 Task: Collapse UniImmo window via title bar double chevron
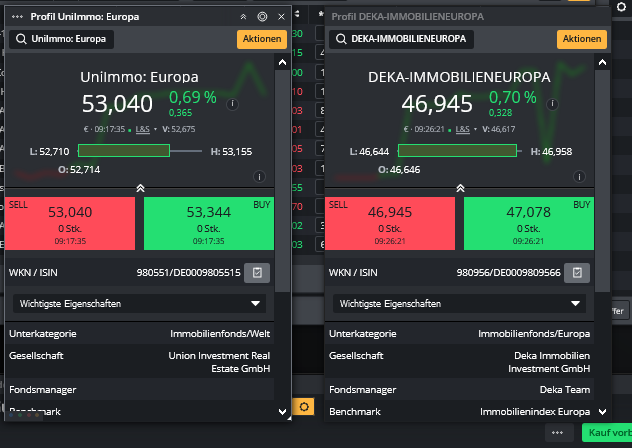click(243, 17)
